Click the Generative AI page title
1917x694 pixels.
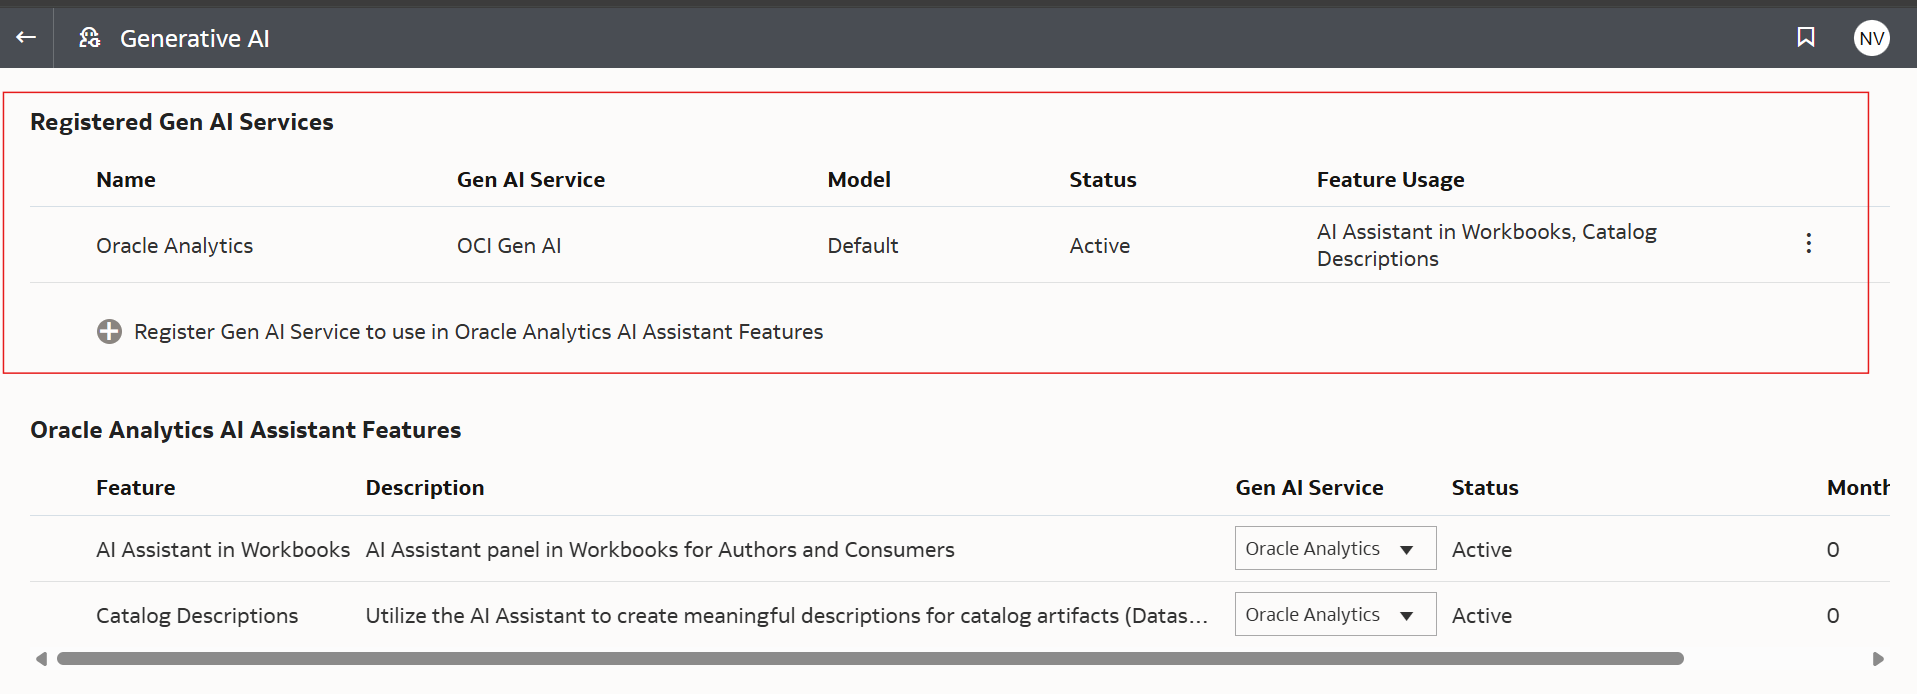195,38
